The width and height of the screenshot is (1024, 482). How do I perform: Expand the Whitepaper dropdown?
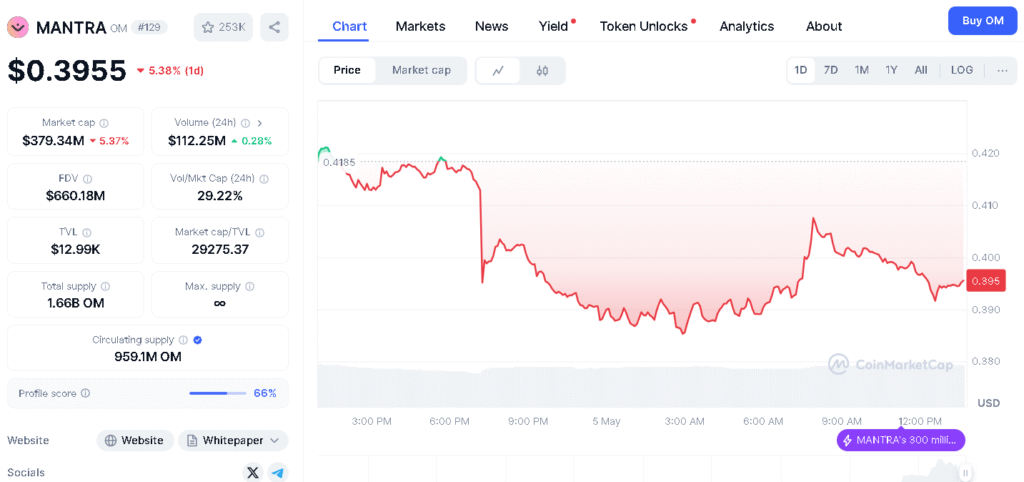coord(275,440)
